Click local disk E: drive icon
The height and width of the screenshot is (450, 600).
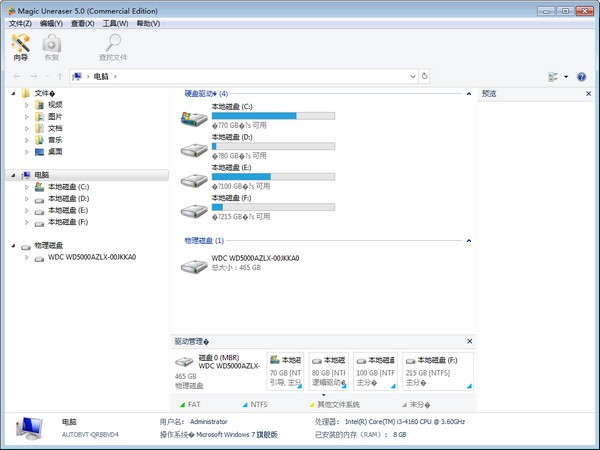point(194,180)
